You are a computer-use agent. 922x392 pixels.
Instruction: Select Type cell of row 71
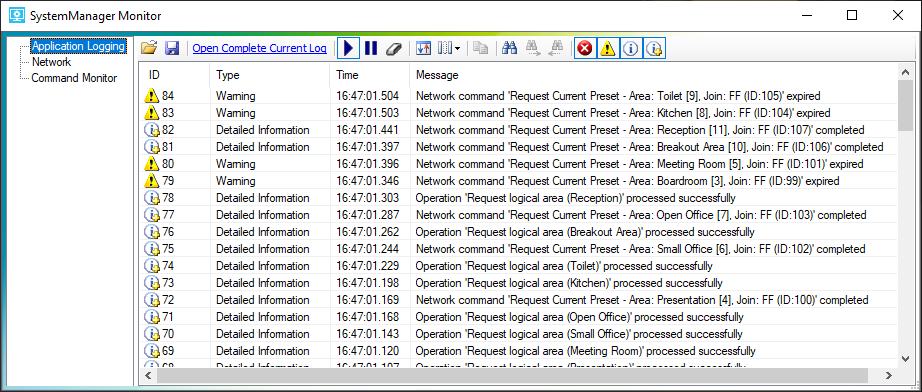pos(262,317)
